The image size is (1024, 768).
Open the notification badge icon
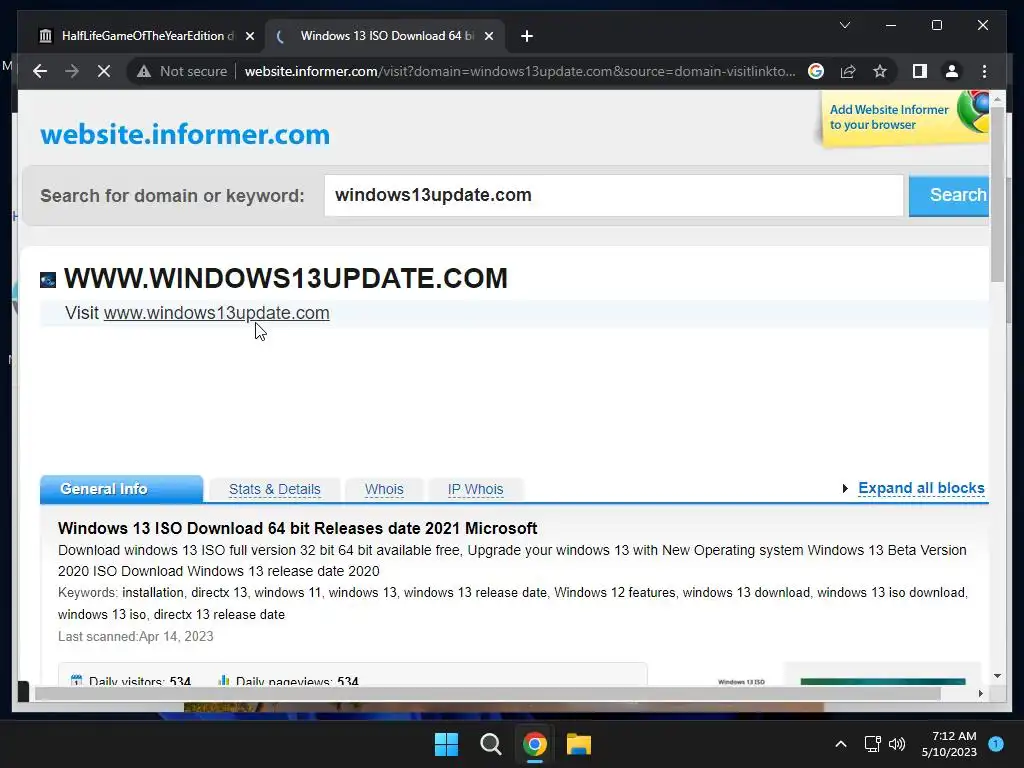(996, 743)
